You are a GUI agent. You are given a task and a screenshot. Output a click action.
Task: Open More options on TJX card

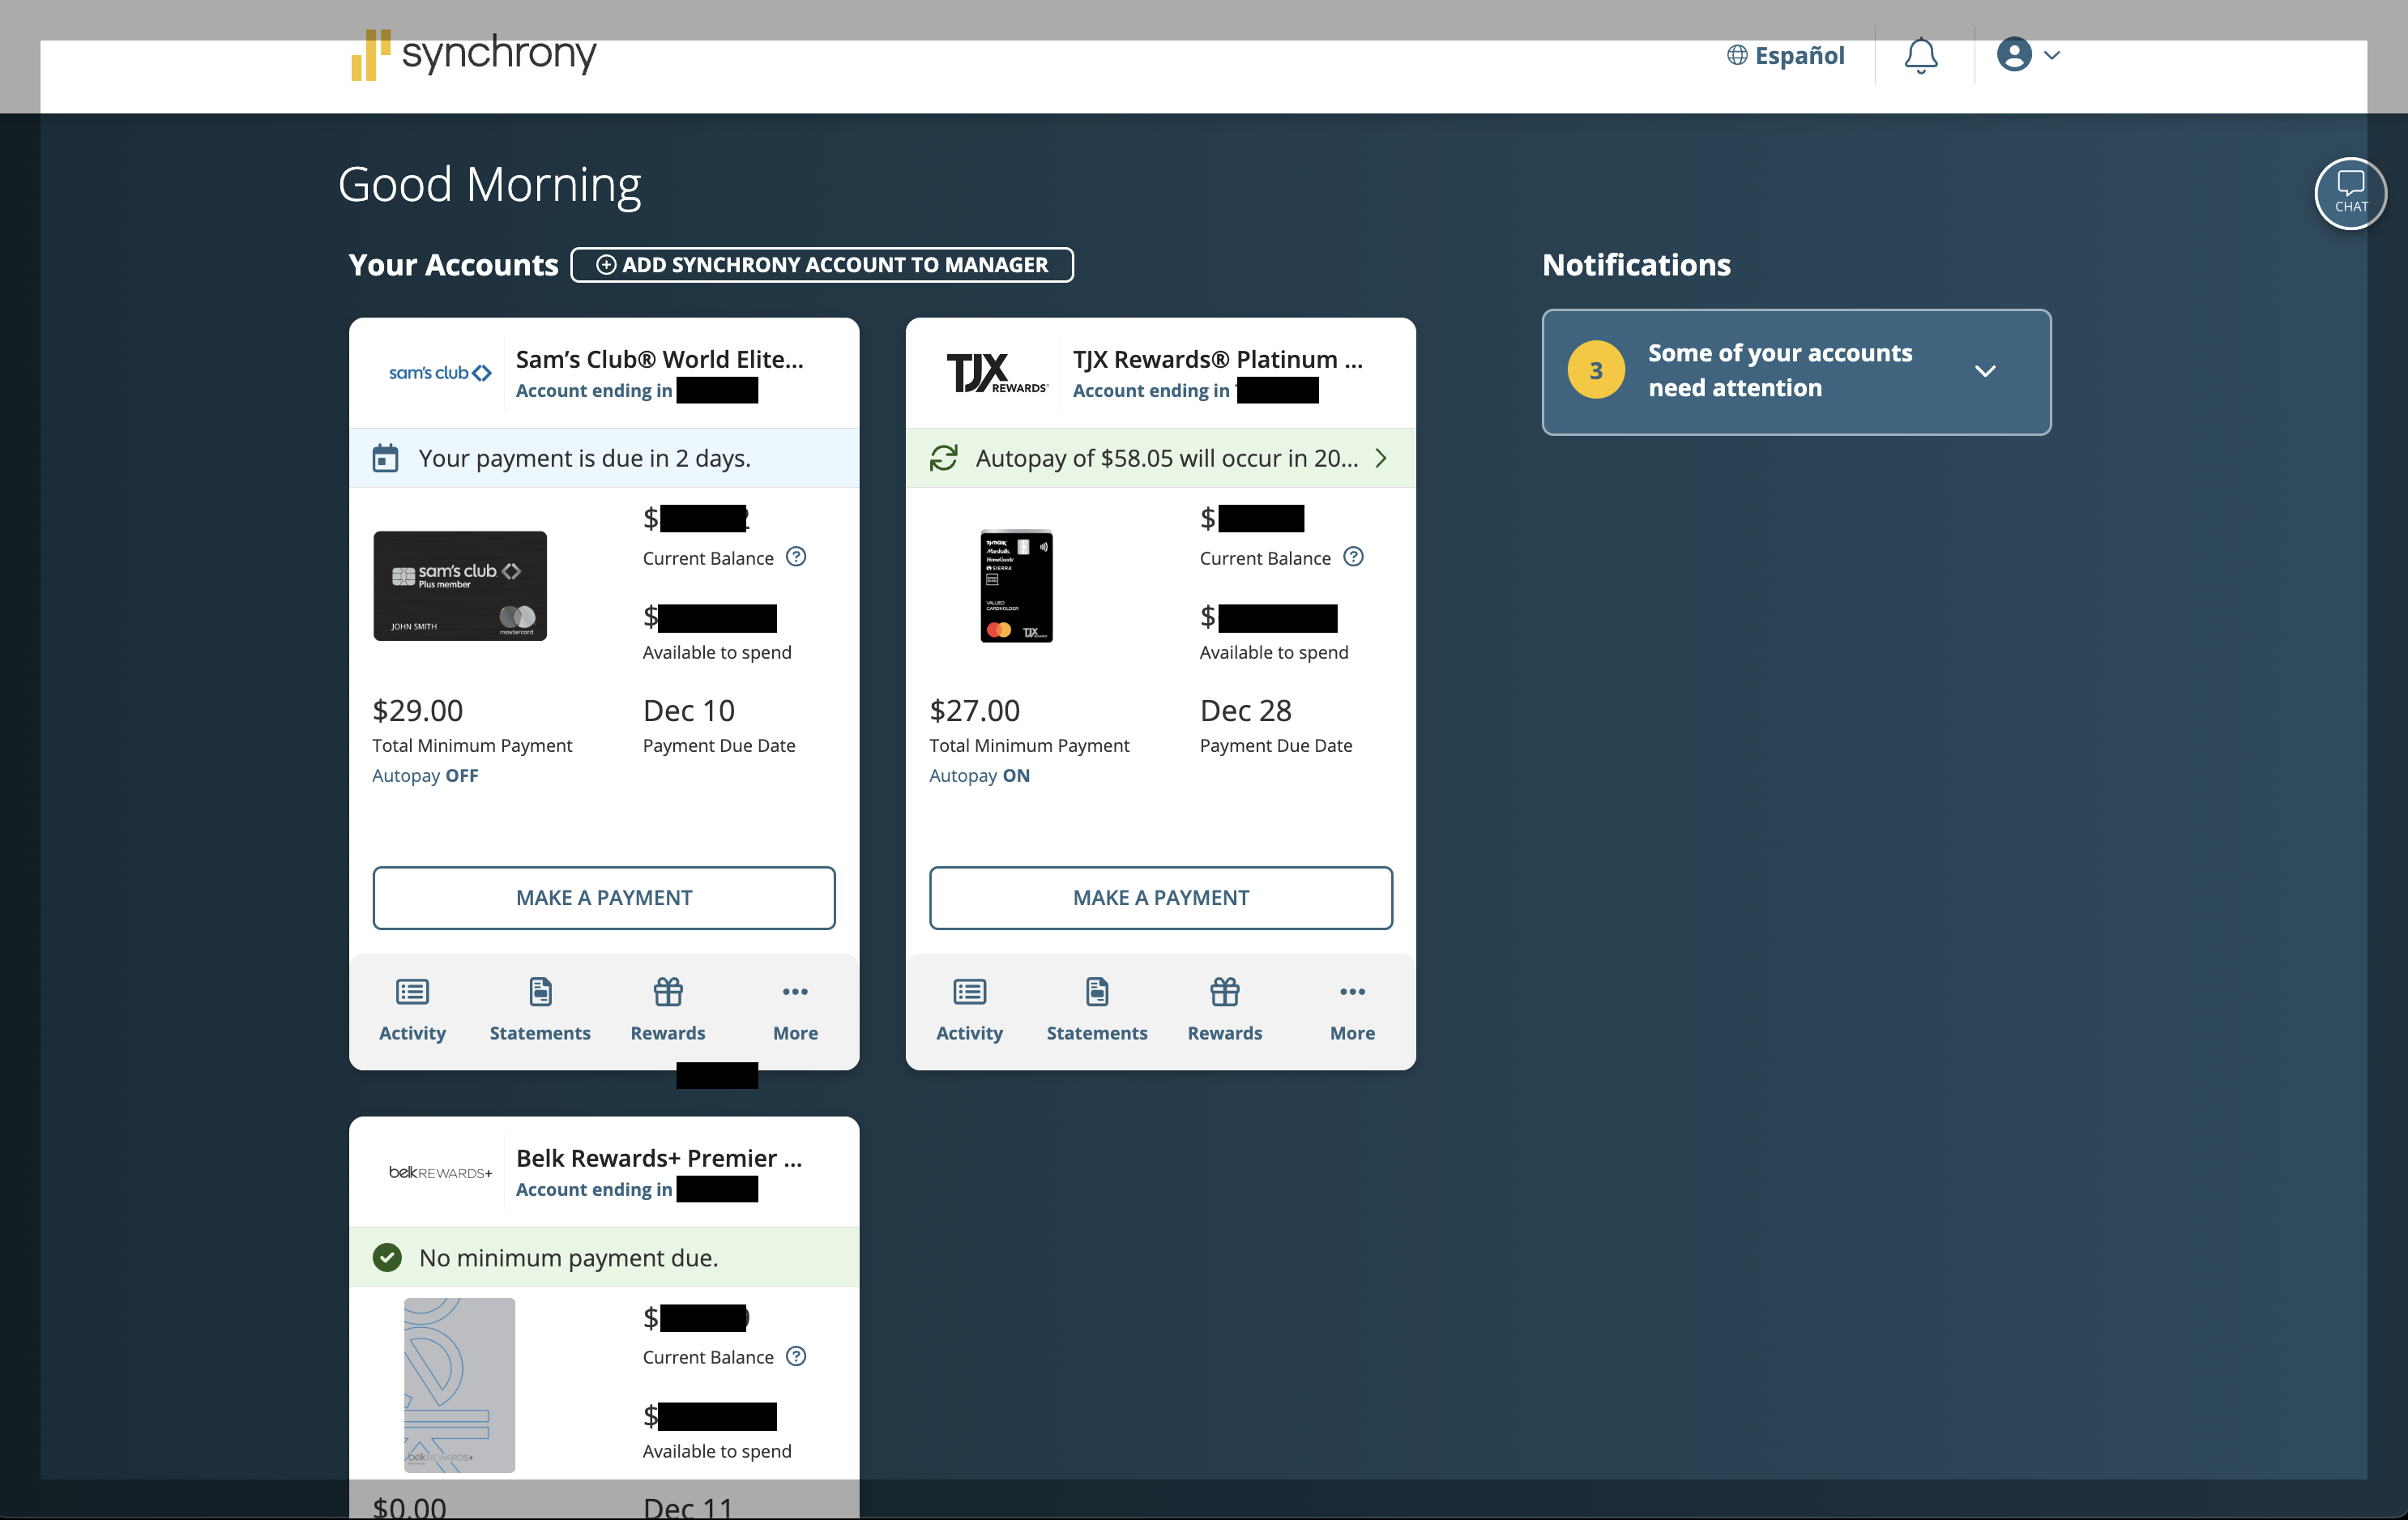point(1352,1010)
